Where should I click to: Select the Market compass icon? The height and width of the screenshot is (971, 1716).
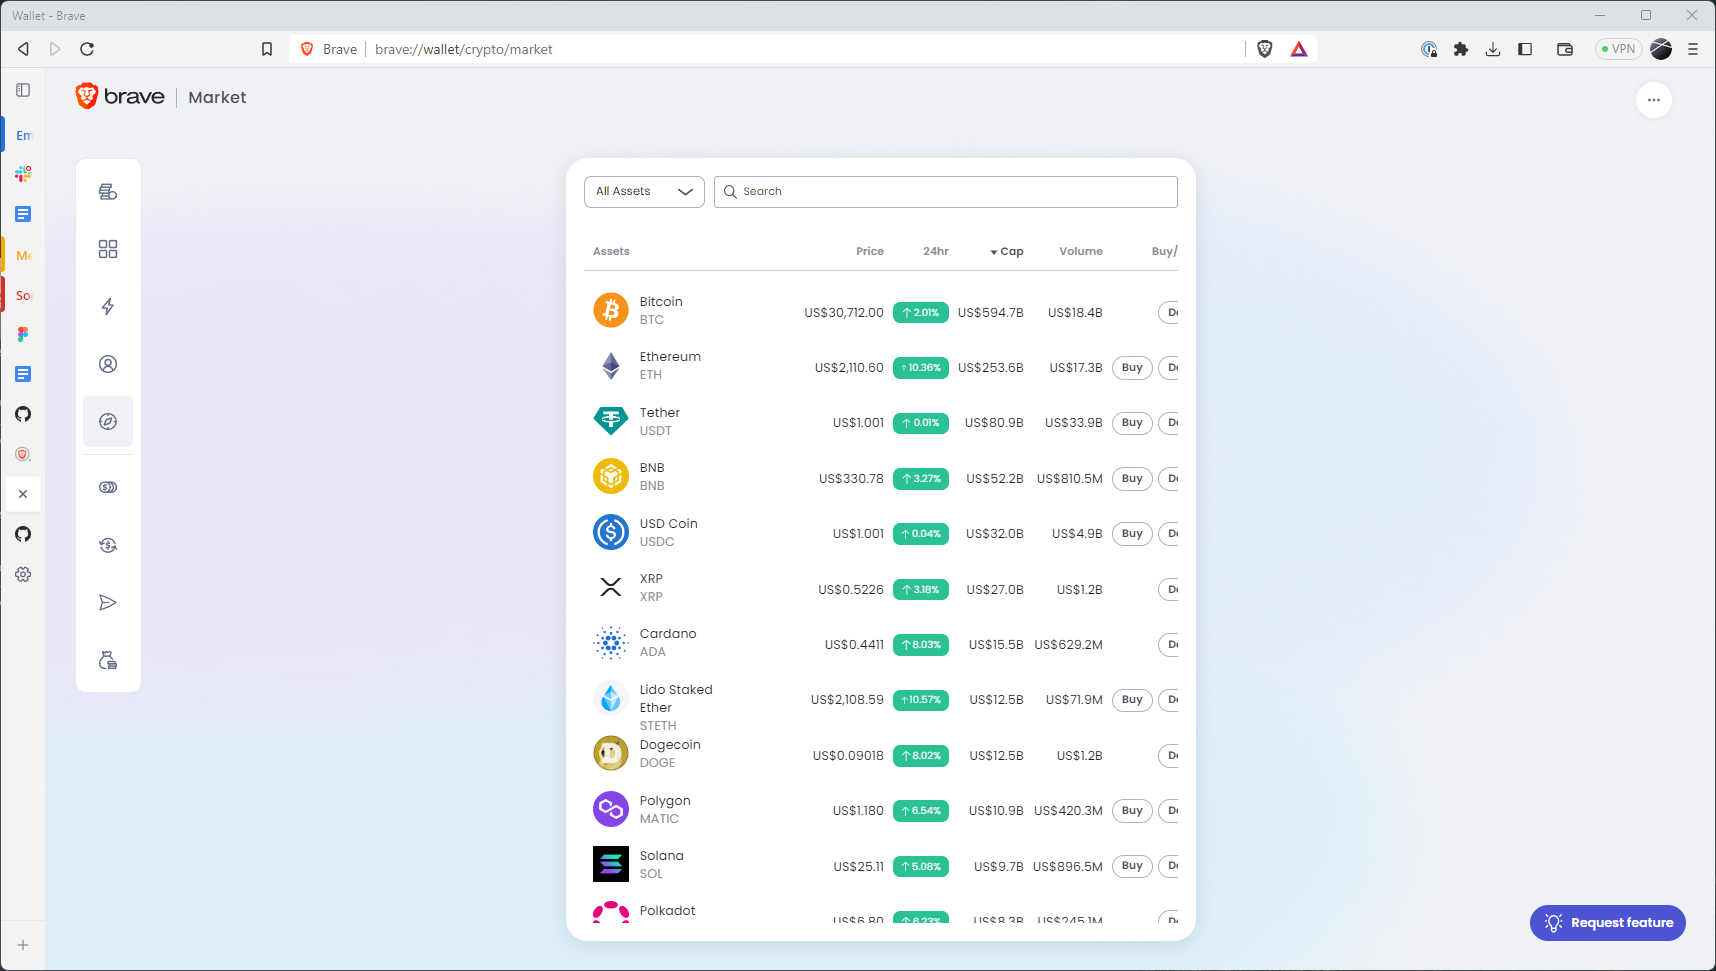108,421
